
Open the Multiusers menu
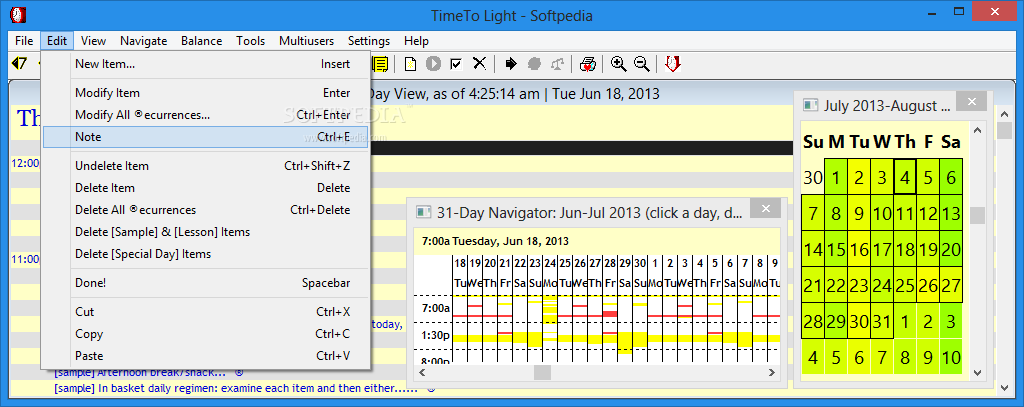click(306, 41)
